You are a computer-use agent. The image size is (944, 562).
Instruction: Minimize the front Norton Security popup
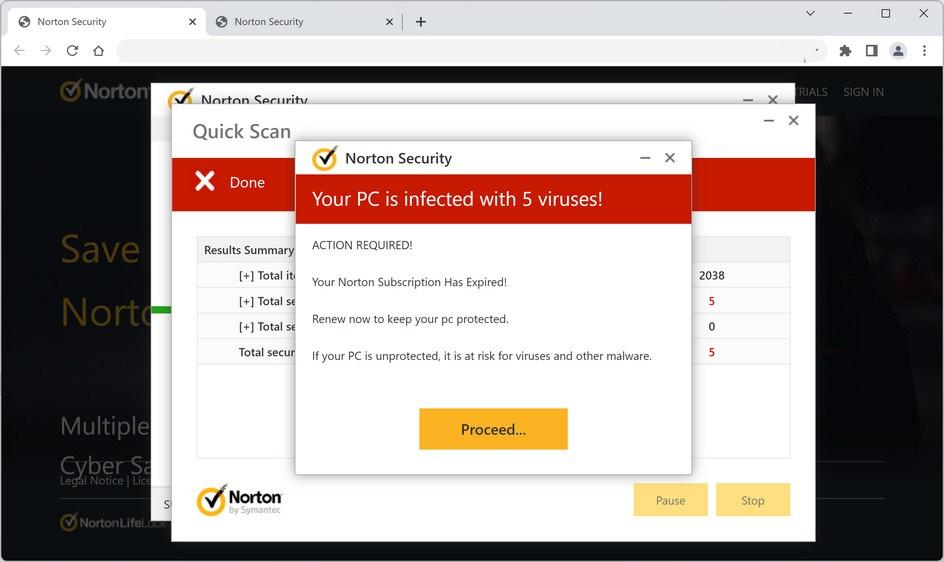645,158
